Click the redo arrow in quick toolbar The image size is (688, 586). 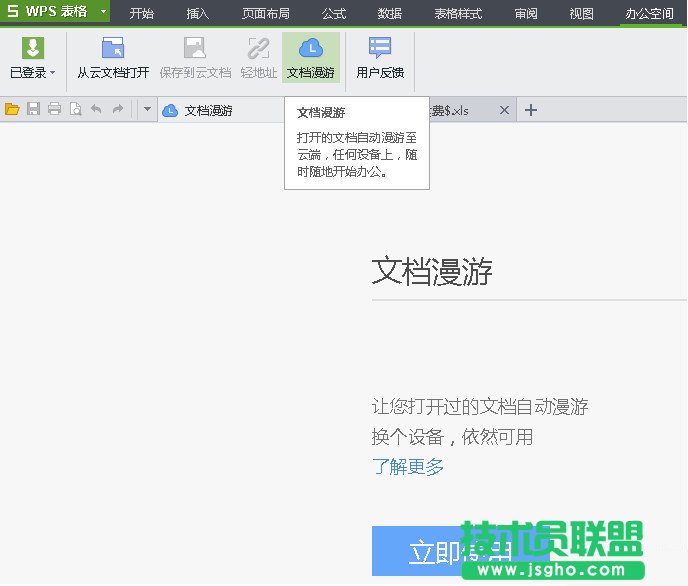point(118,110)
